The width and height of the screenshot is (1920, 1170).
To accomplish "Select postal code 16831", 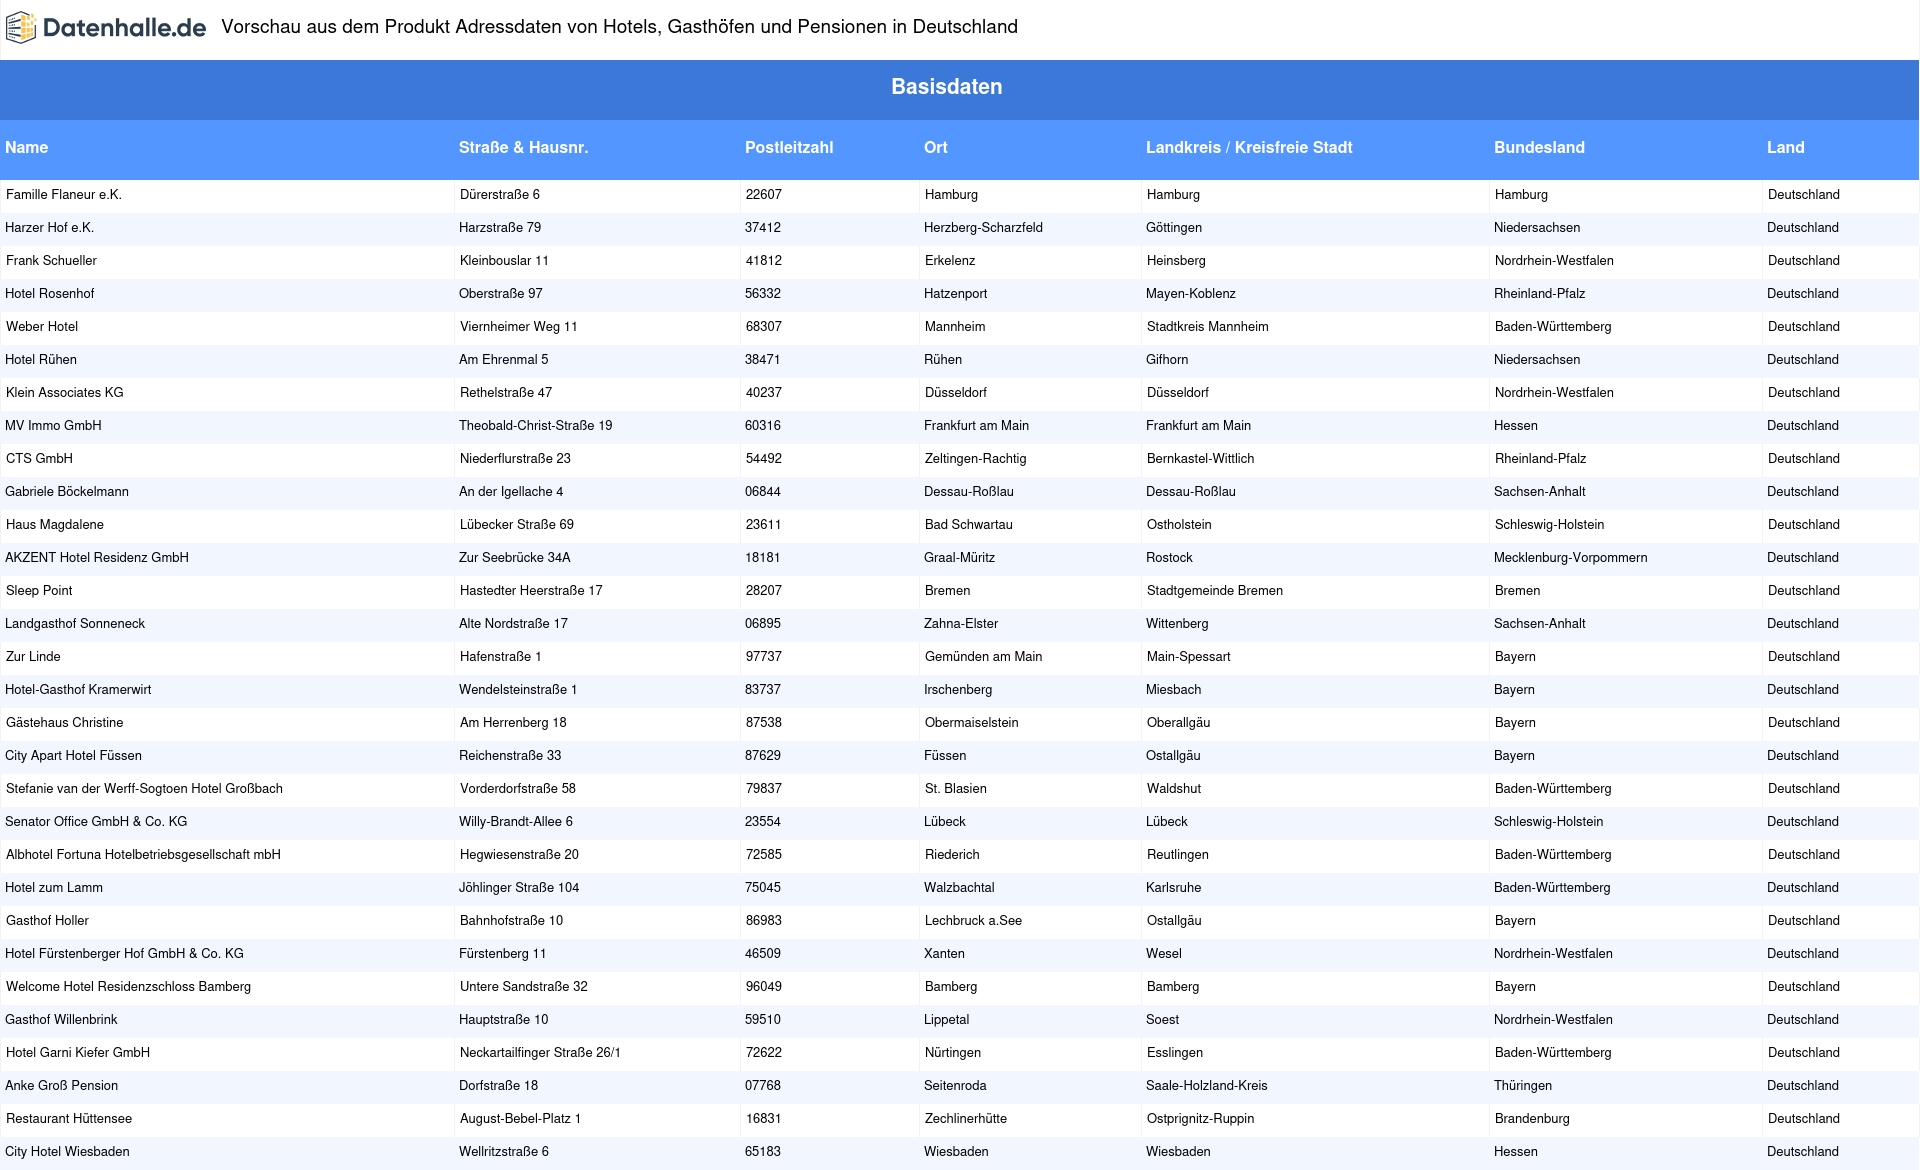I will click(x=764, y=1119).
